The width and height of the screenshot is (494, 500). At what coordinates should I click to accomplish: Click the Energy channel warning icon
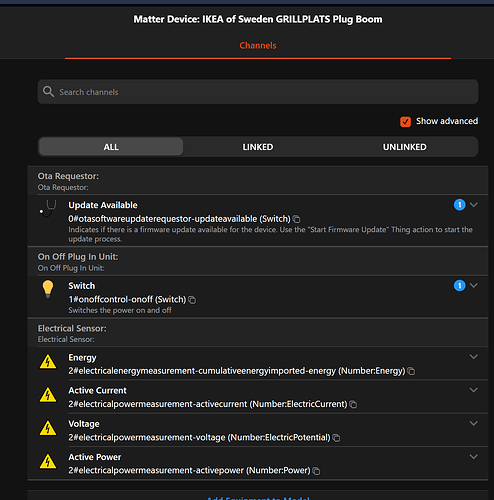[48, 362]
